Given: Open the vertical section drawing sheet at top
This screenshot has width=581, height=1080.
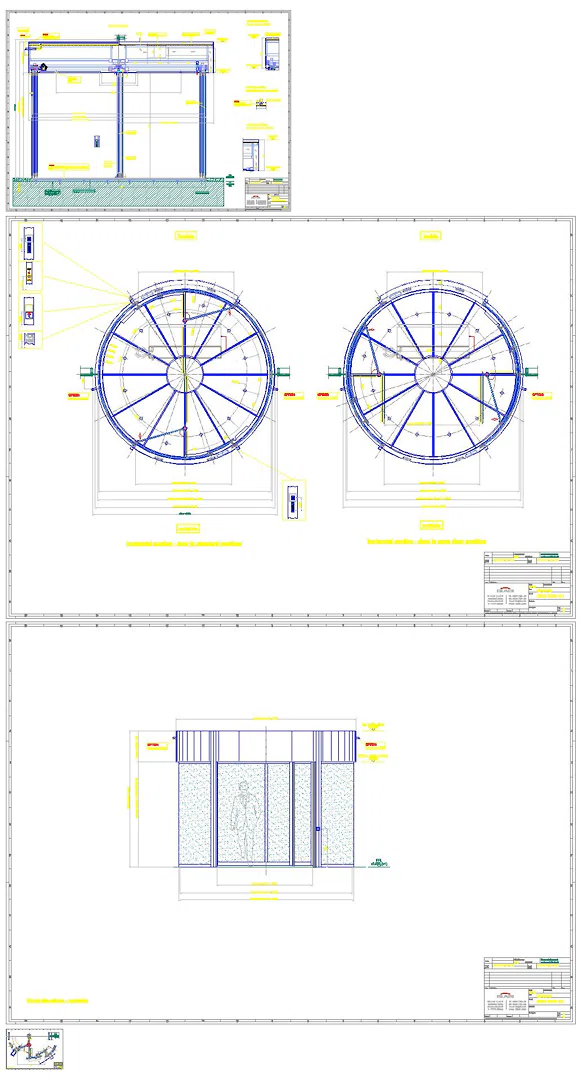Looking at the screenshot, I should coord(149,110).
